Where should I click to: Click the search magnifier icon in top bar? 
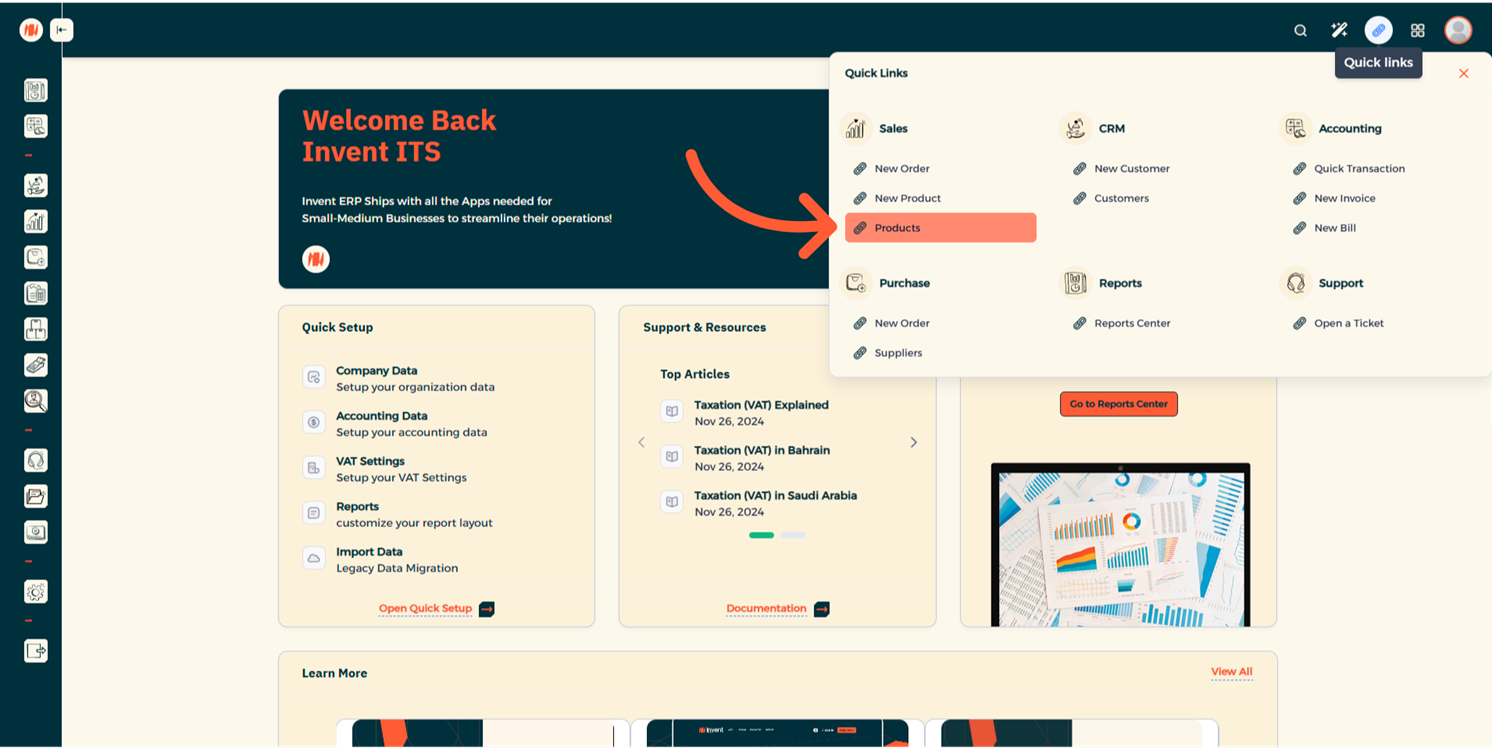1300,31
